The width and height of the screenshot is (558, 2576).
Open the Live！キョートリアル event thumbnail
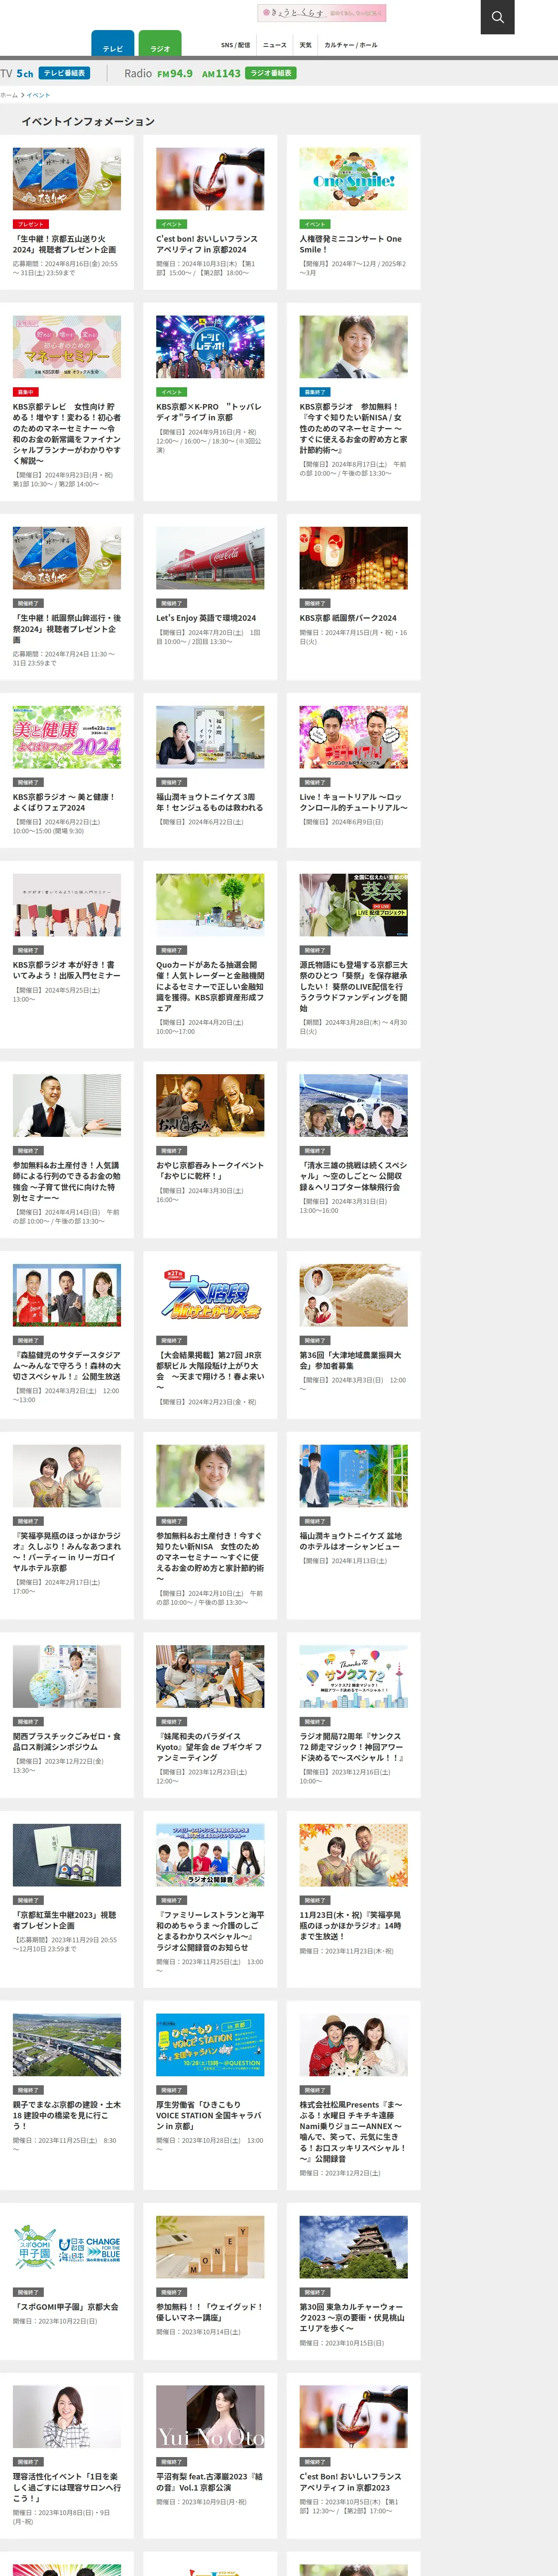tap(354, 737)
